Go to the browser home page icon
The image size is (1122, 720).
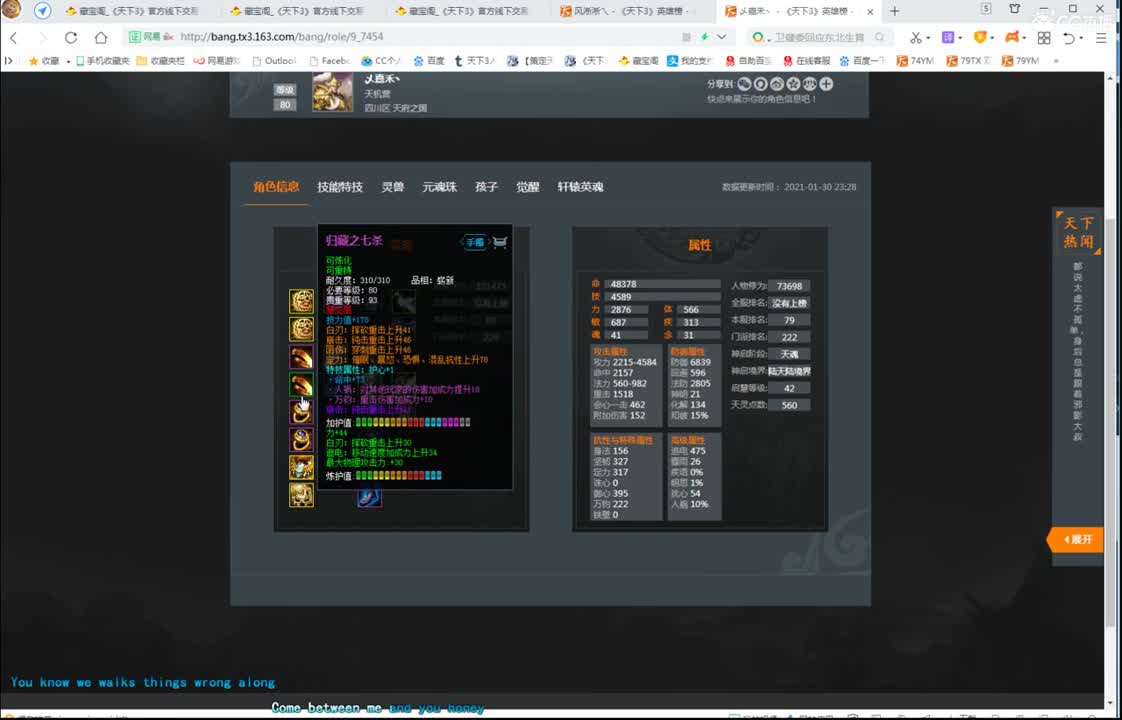coord(100,37)
